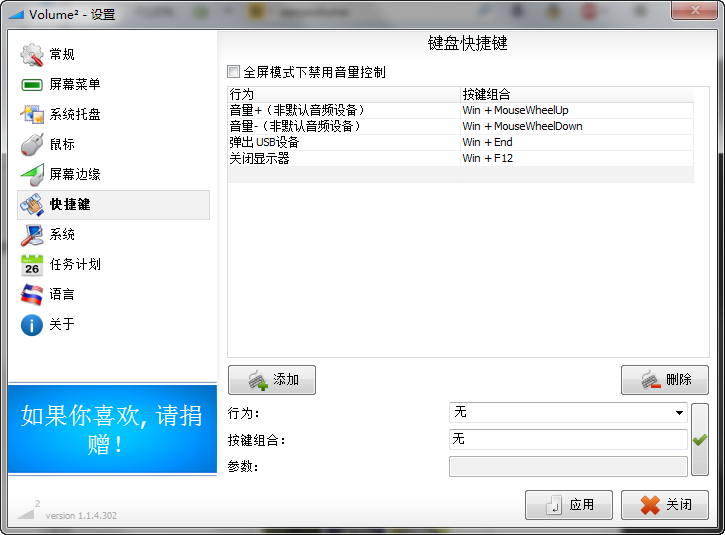The image size is (725, 535).
Task: Click the 删除 button label
Action: pyautogui.click(x=679, y=380)
